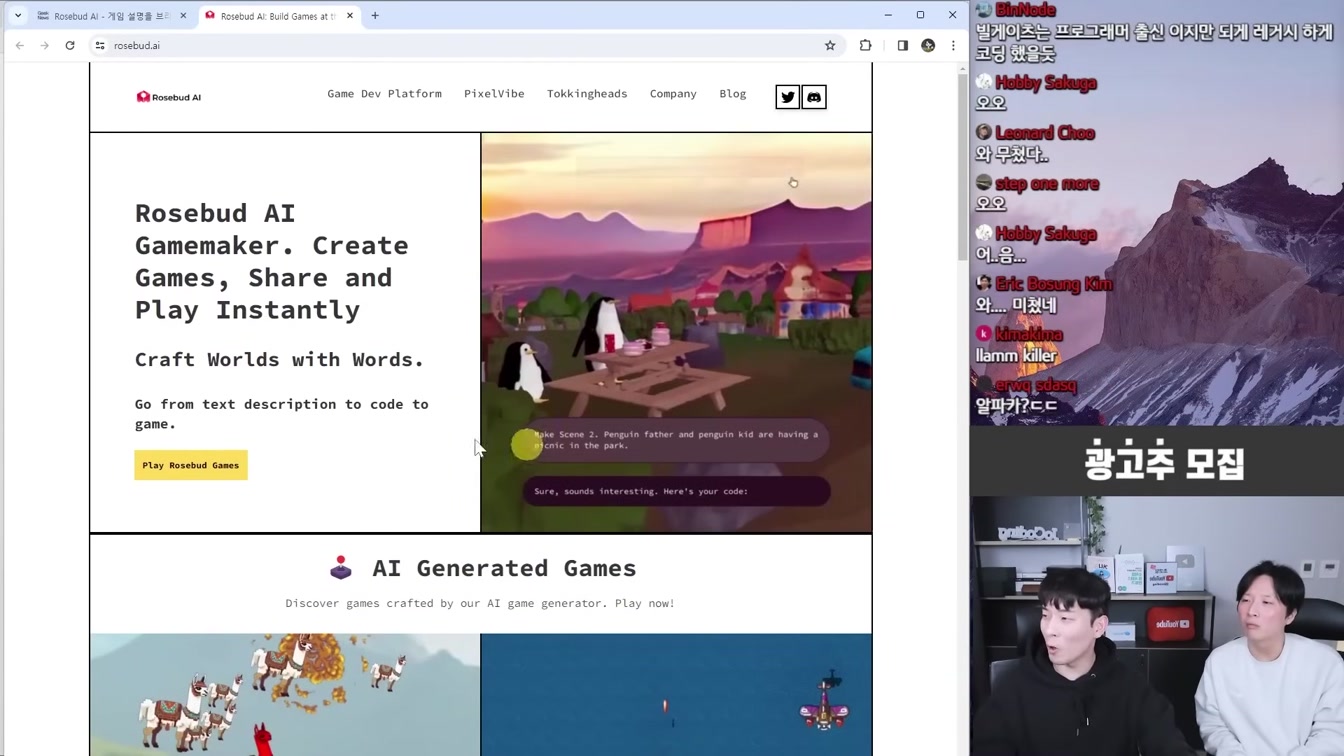1344x756 pixels.
Task: Switch to first Rosebud AI tab
Action: [x=112, y=16]
